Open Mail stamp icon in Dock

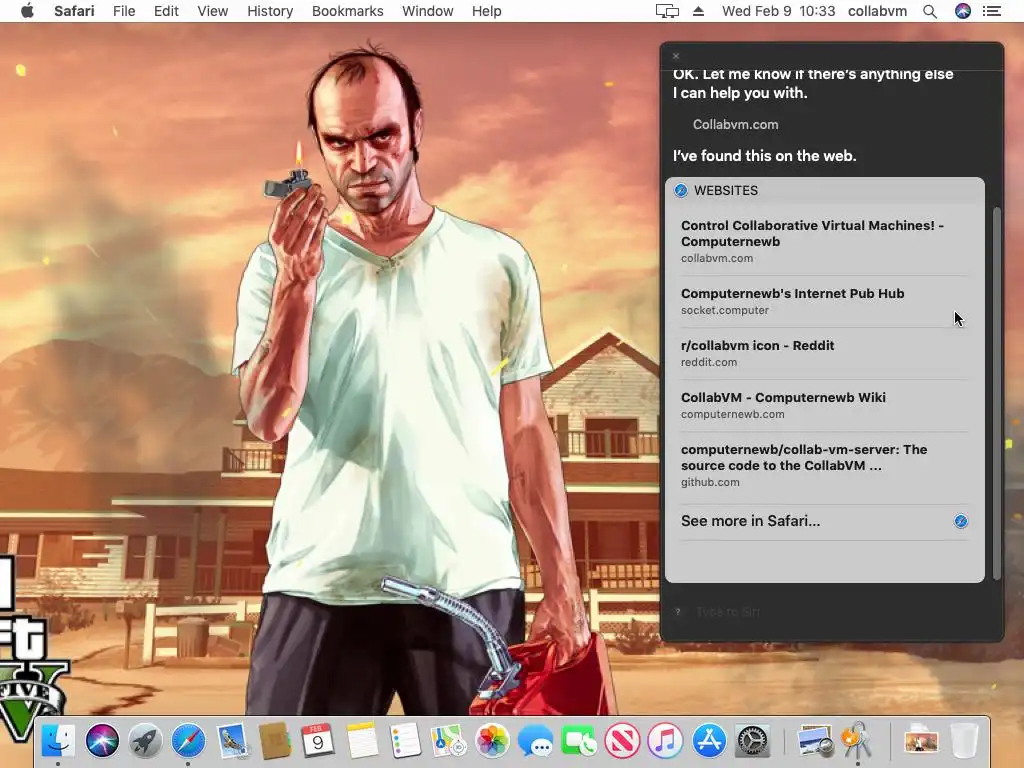(232, 741)
